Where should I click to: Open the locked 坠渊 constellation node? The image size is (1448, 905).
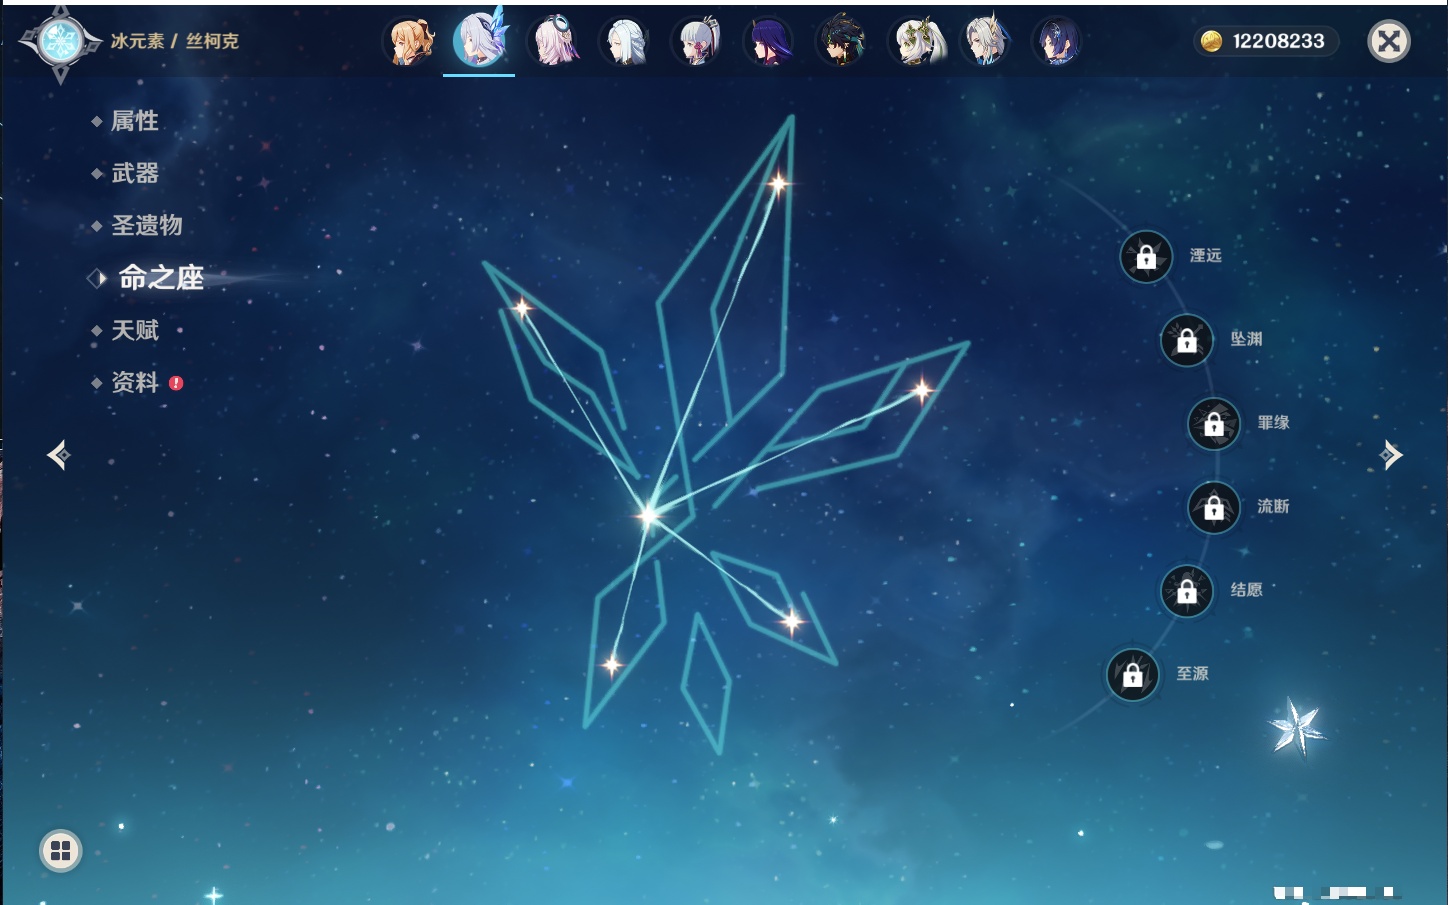[1187, 340]
